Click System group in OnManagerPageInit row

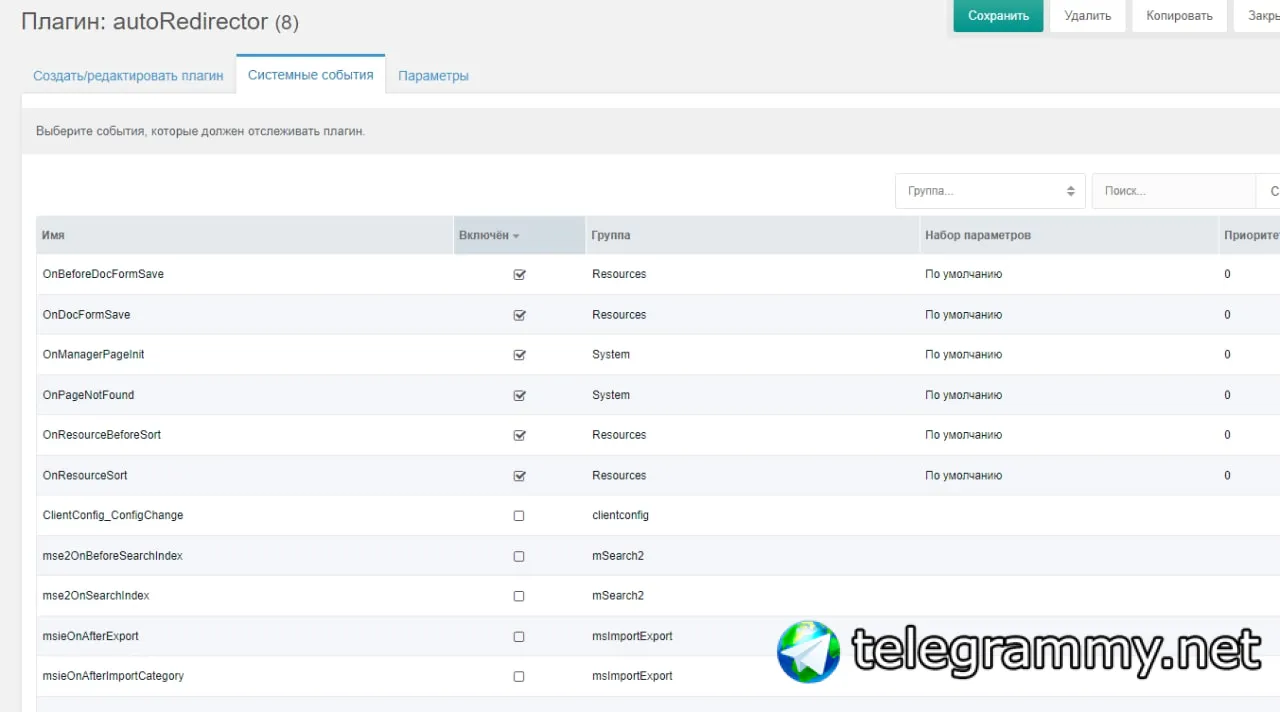coord(611,355)
